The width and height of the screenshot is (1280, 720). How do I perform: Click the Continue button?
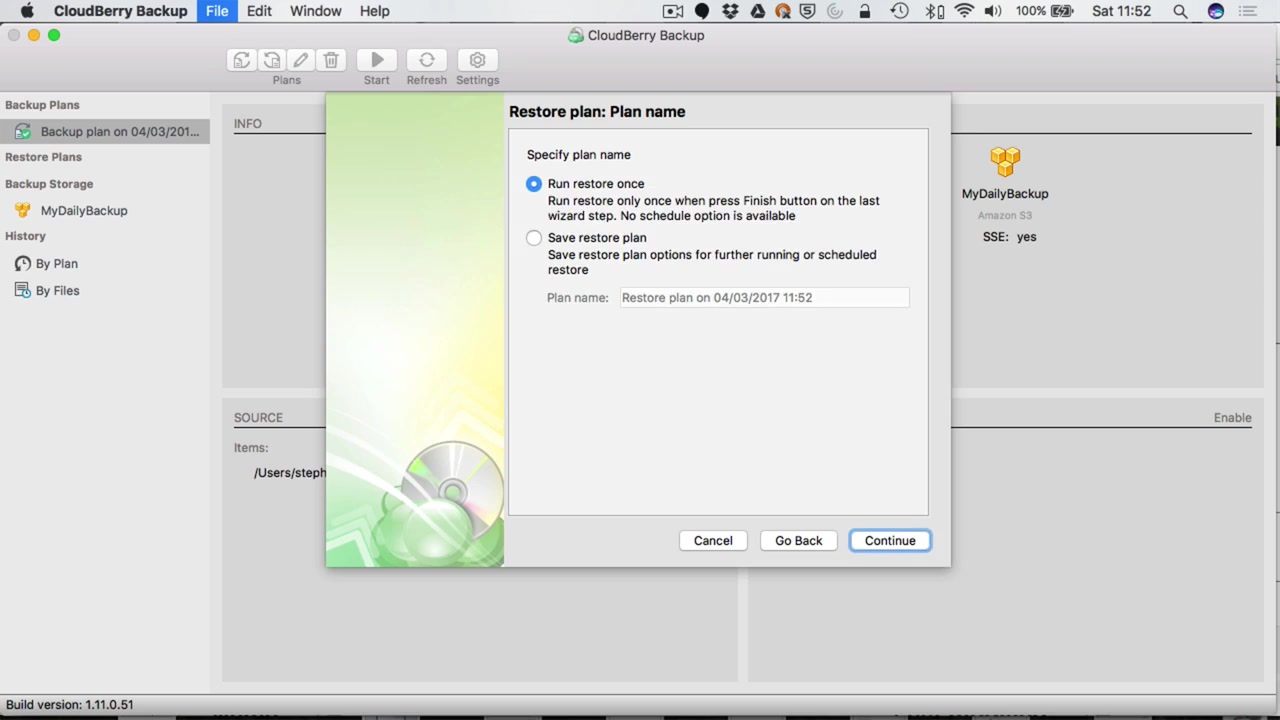pyautogui.click(x=890, y=540)
